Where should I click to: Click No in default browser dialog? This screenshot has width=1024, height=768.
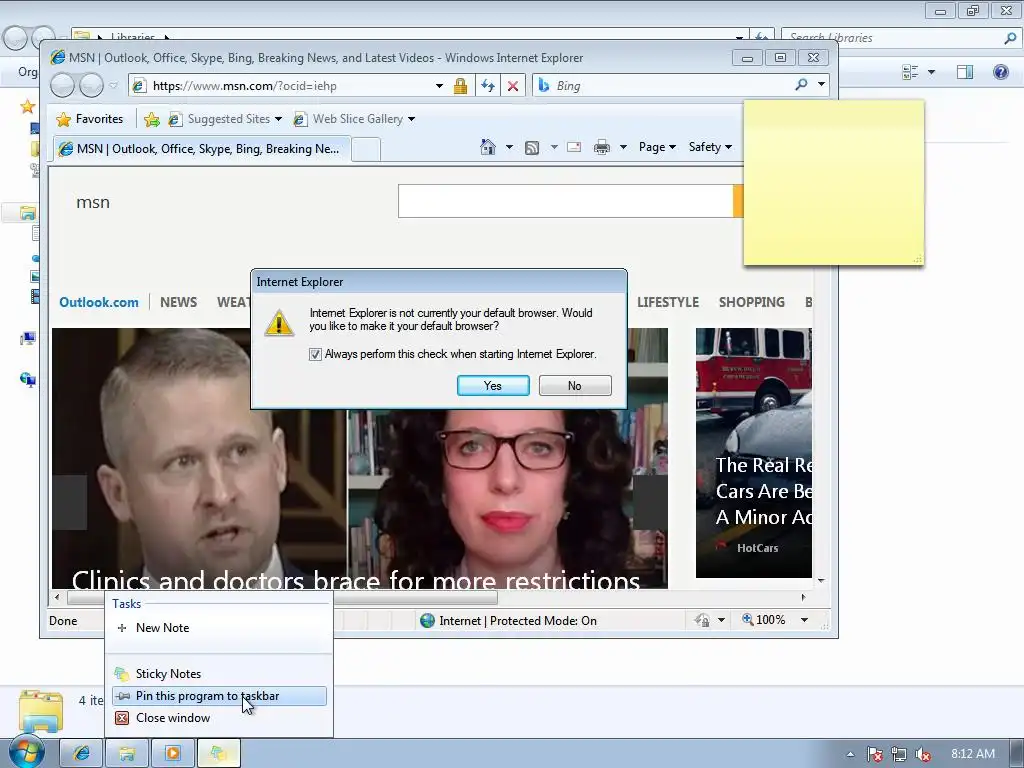pyautogui.click(x=575, y=386)
